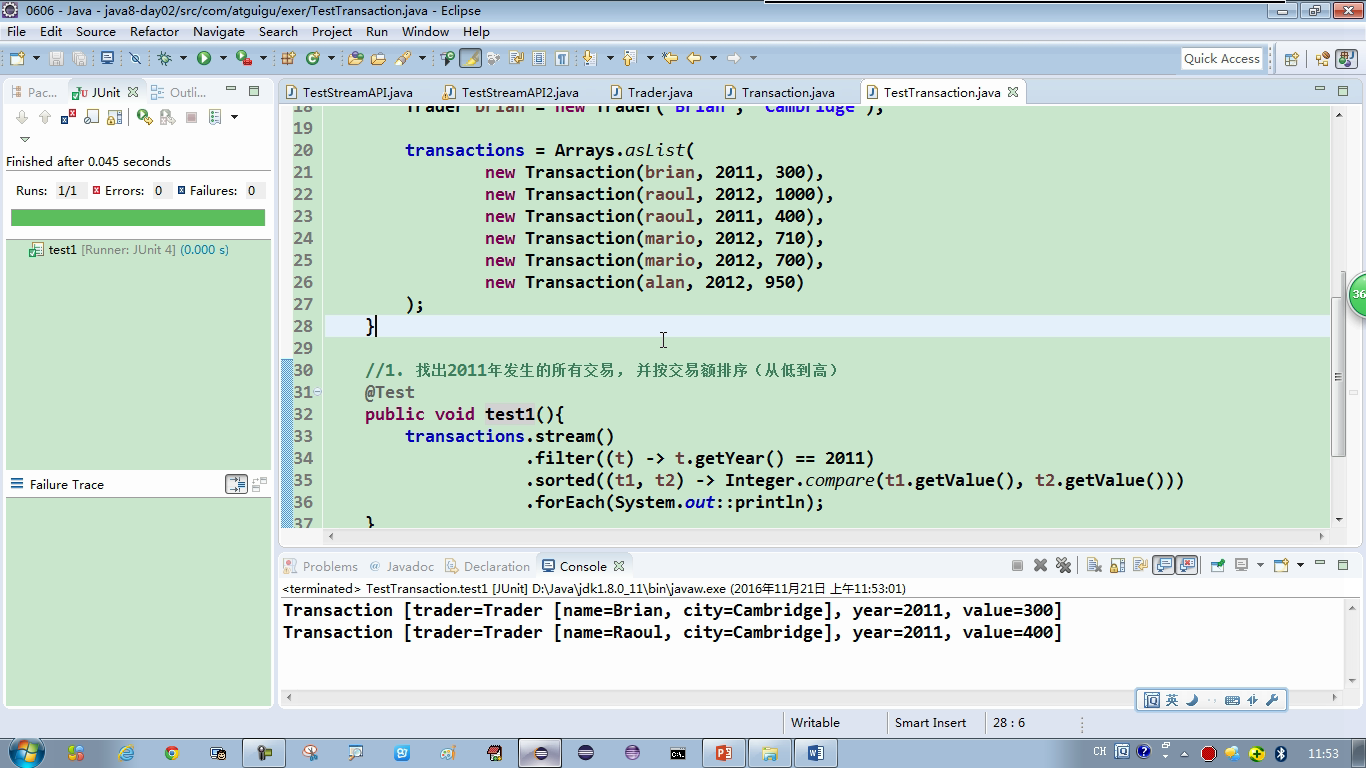
Task: Click Previous Annotation arrow icon
Action: click(629, 58)
